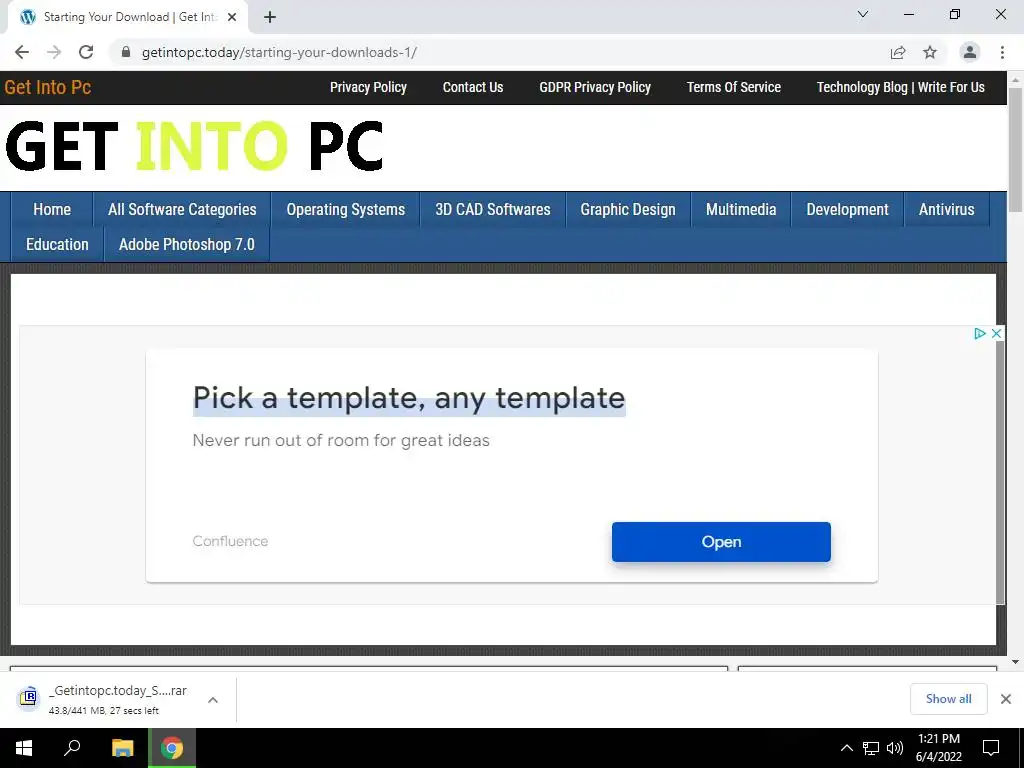Open File Explorer from the taskbar
This screenshot has width=1024, height=768.
tap(122, 748)
